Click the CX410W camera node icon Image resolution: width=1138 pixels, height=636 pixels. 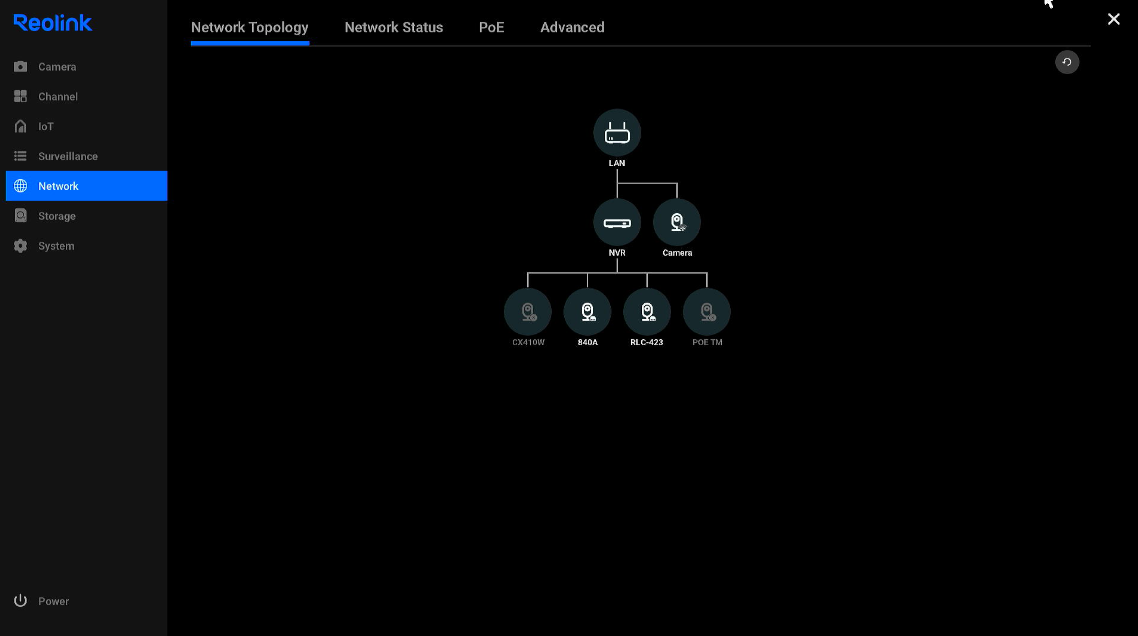pyautogui.click(x=528, y=312)
